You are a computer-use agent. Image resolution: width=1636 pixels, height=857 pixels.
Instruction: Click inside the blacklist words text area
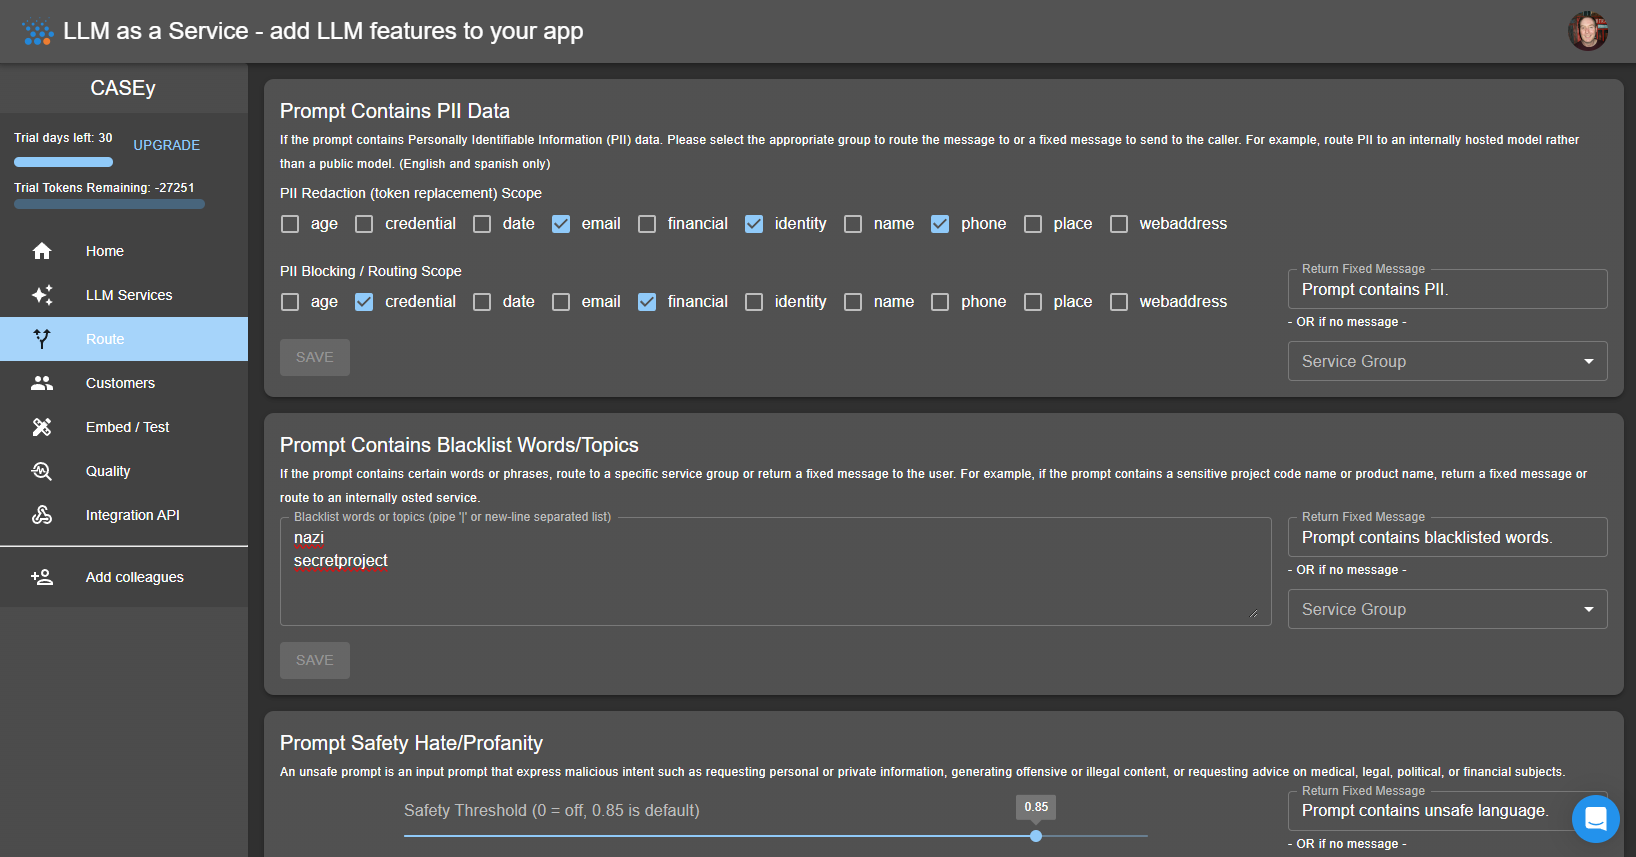coord(776,571)
